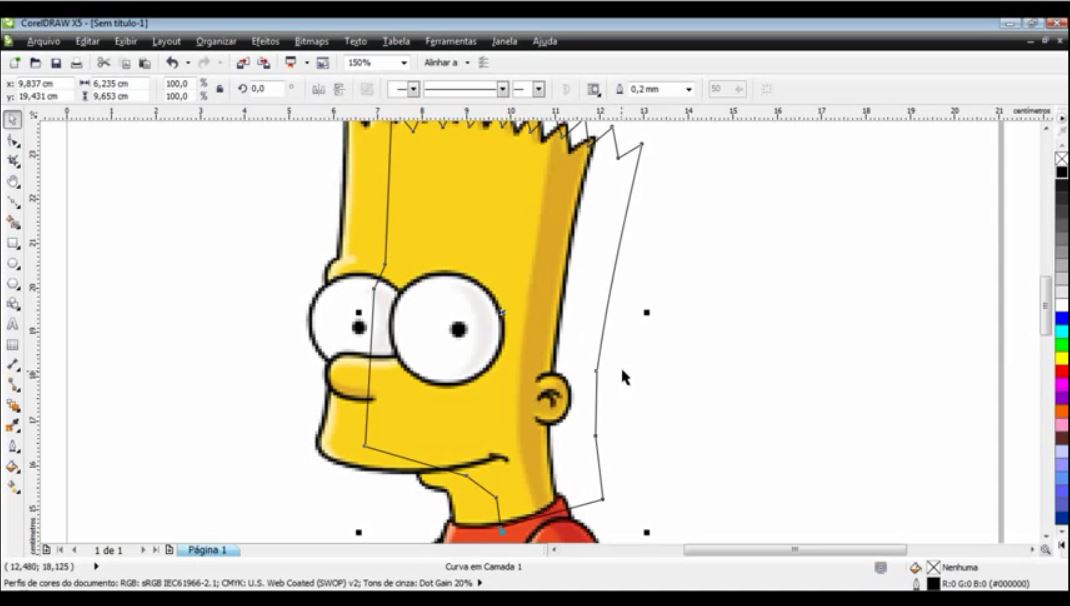The width and height of the screenshot is (1070, 606).
Task: Print the document
Action: [76, 63]
